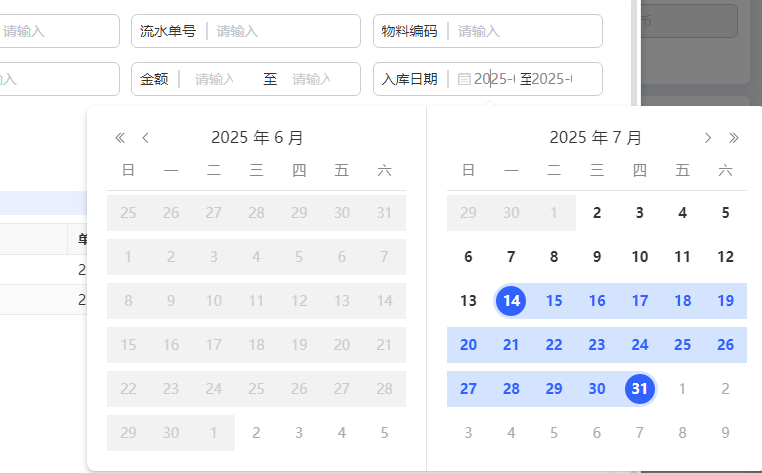
Task: Click July 18 in selected range
Action: point(682,301)
